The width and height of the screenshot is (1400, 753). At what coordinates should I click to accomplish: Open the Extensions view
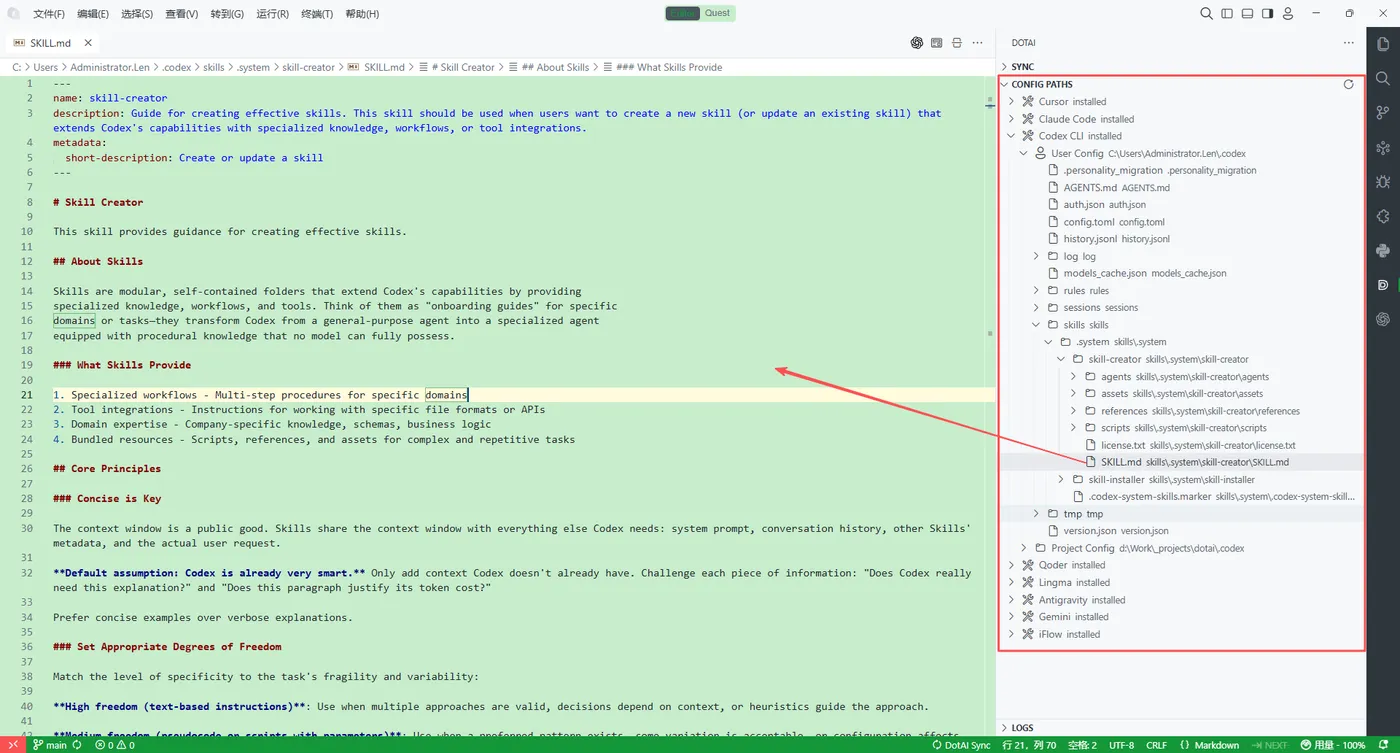(x=1383, y=216)
